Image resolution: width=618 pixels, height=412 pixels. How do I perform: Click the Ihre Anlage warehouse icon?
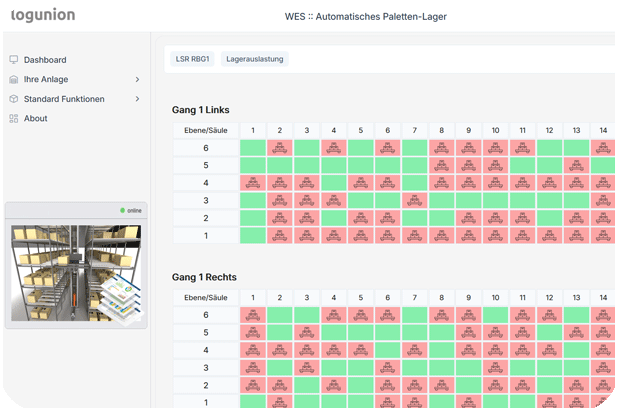14,79
